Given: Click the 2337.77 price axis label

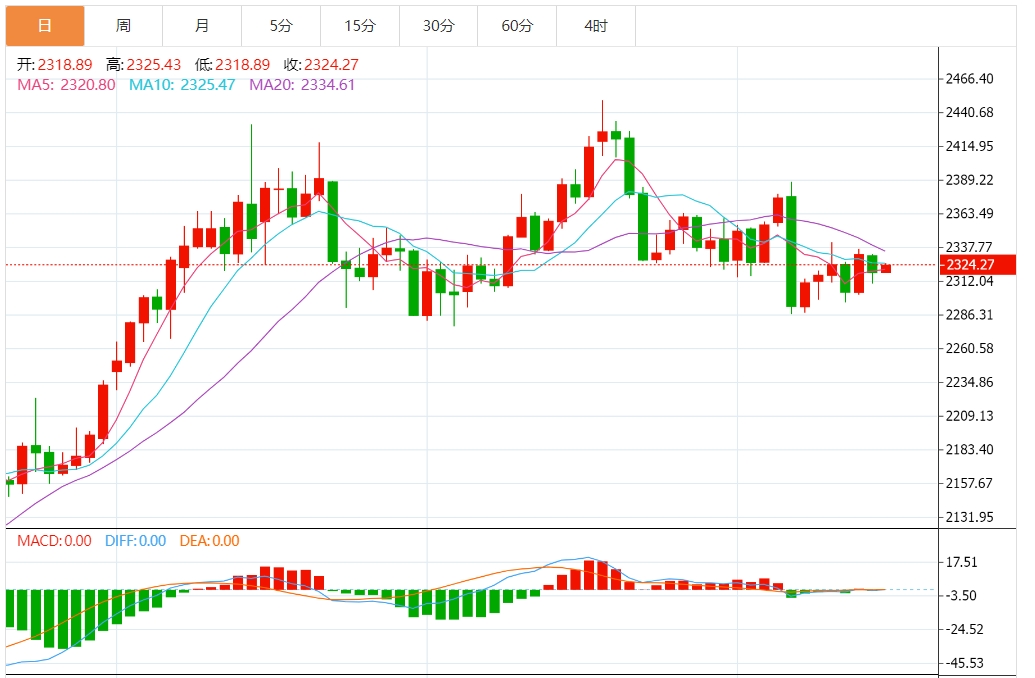Looking at the screenshot, I should 969,247.
